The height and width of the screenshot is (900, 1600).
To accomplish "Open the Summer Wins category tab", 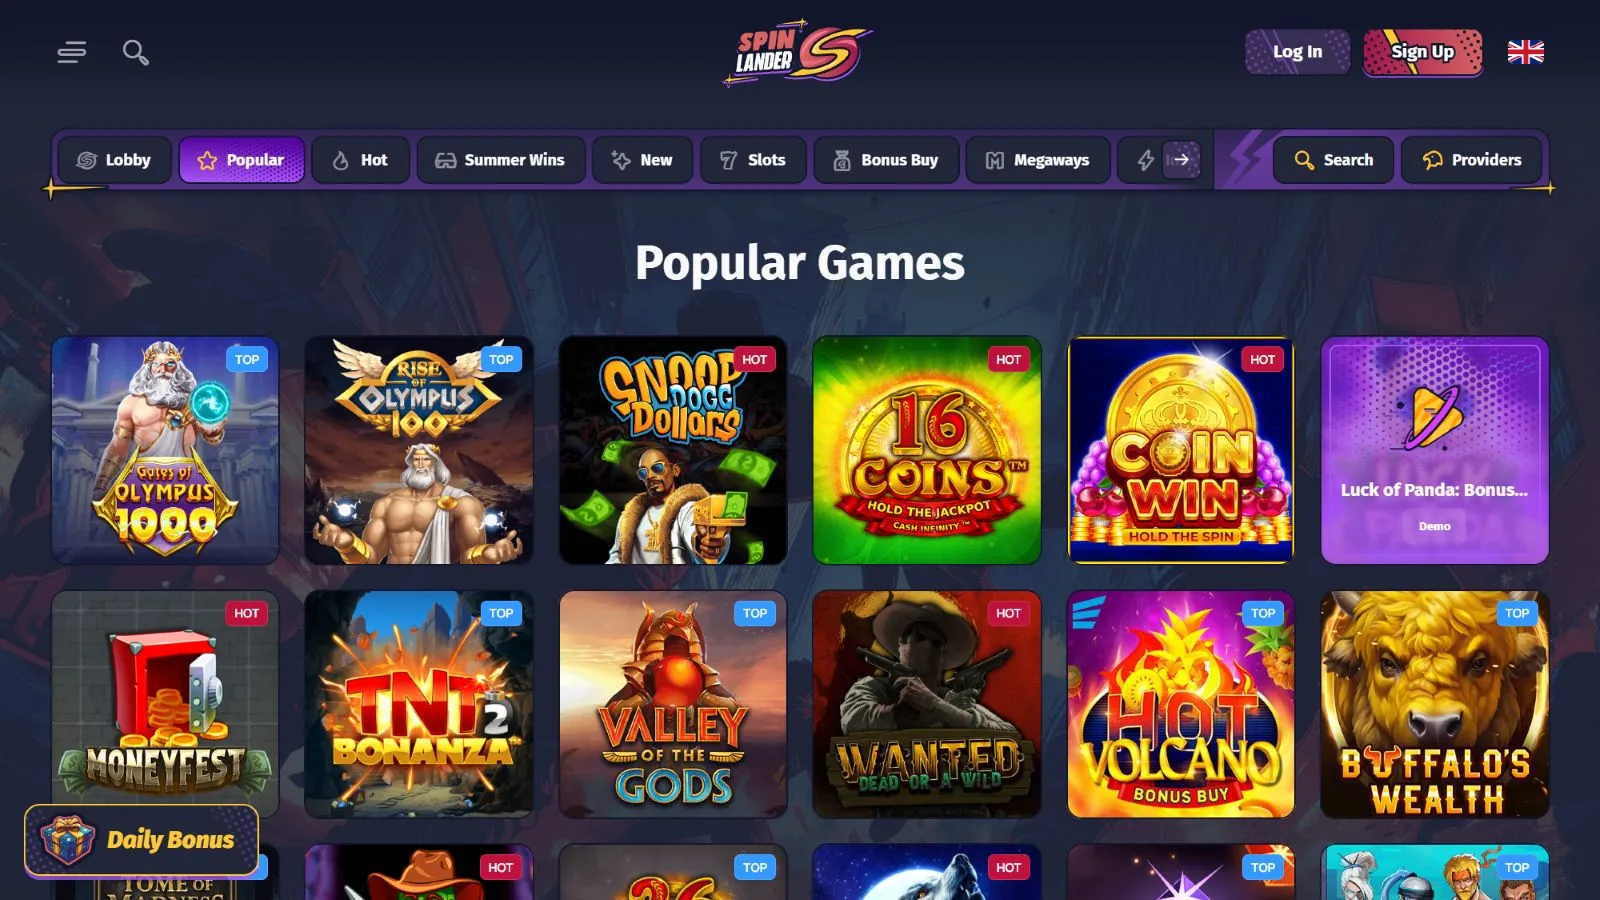I will (x=500, y=160).
